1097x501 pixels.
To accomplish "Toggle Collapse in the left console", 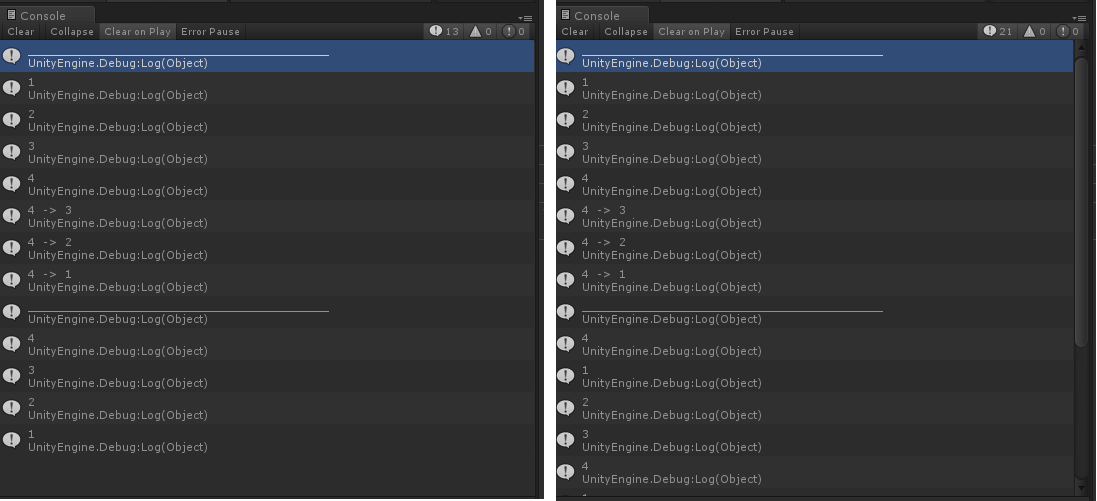I will [x=72, y=32].
